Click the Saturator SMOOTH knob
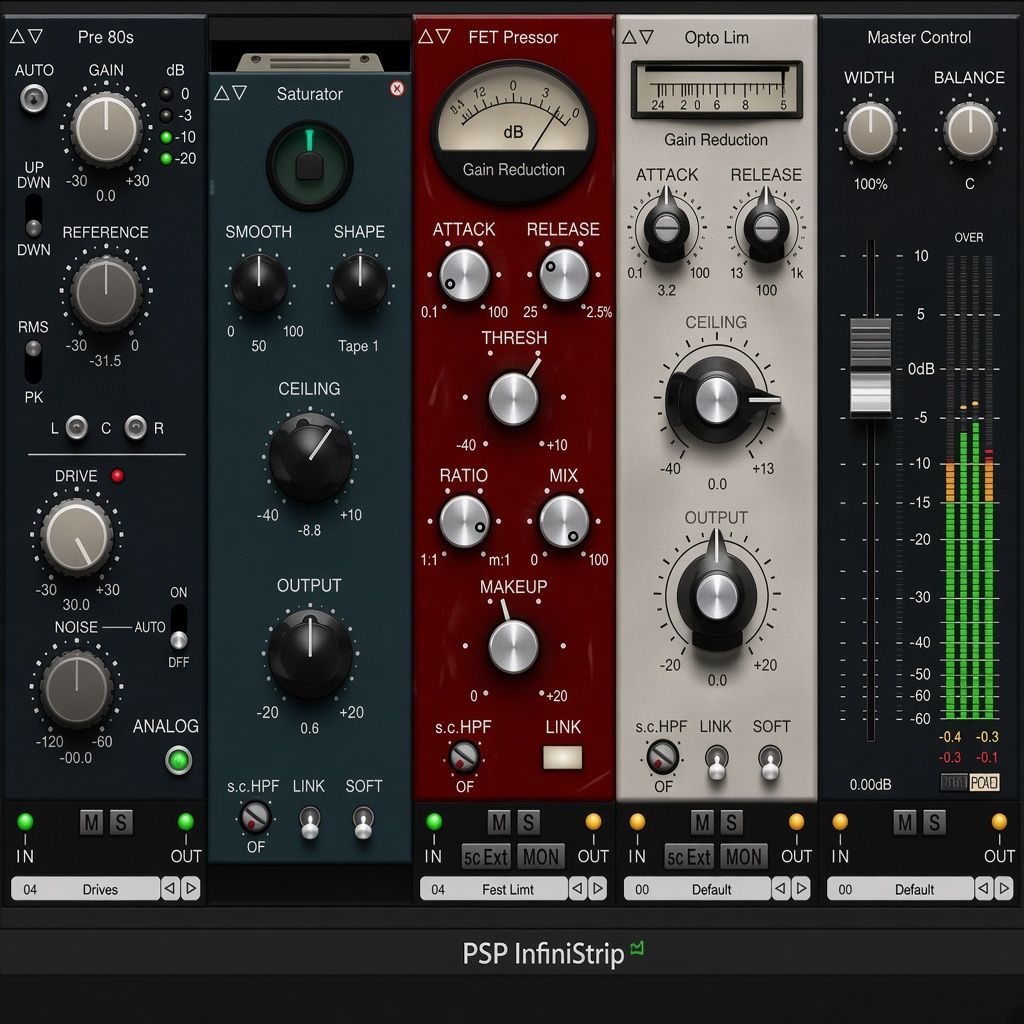Screen dimensions: 1024x1024 click(x=259, y=282)
